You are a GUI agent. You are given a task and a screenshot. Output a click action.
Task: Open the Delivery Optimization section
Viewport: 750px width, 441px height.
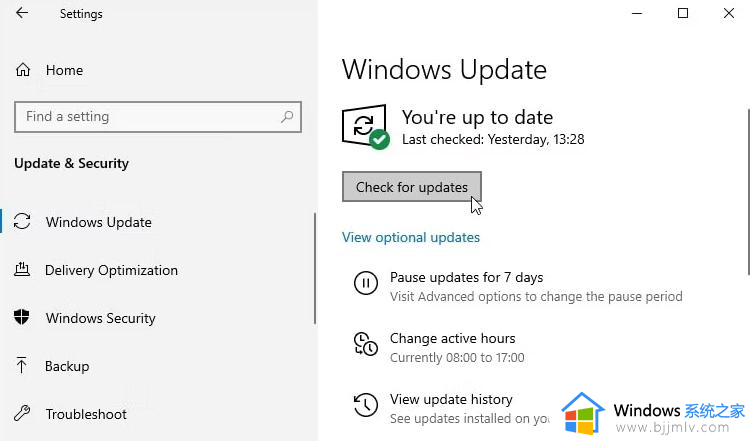111,270
